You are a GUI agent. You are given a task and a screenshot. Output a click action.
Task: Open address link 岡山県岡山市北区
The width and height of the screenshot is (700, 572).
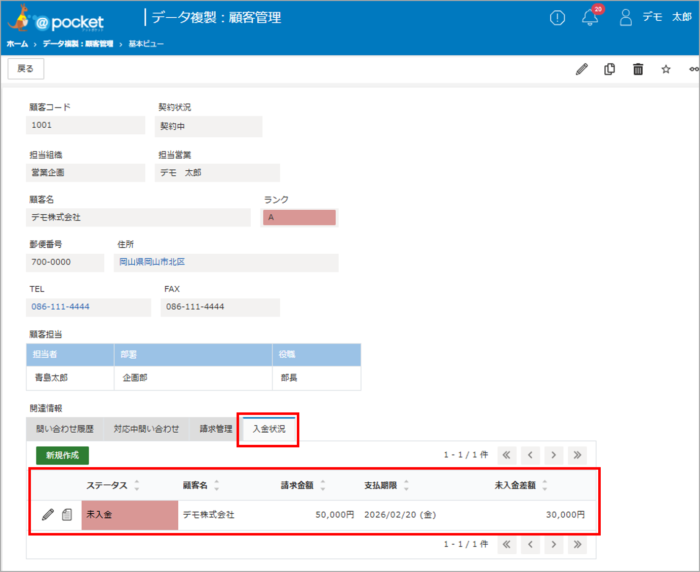pyautogui.click(x=152, y=262)
